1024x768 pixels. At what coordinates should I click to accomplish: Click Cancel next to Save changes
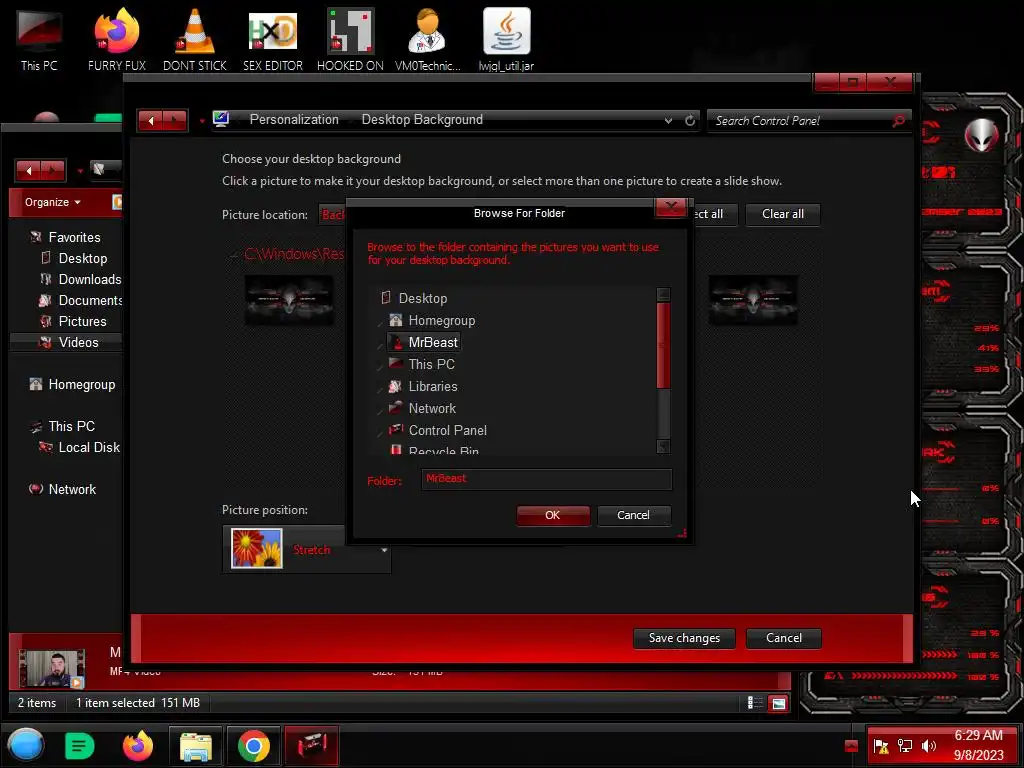[x=784, y=638]
